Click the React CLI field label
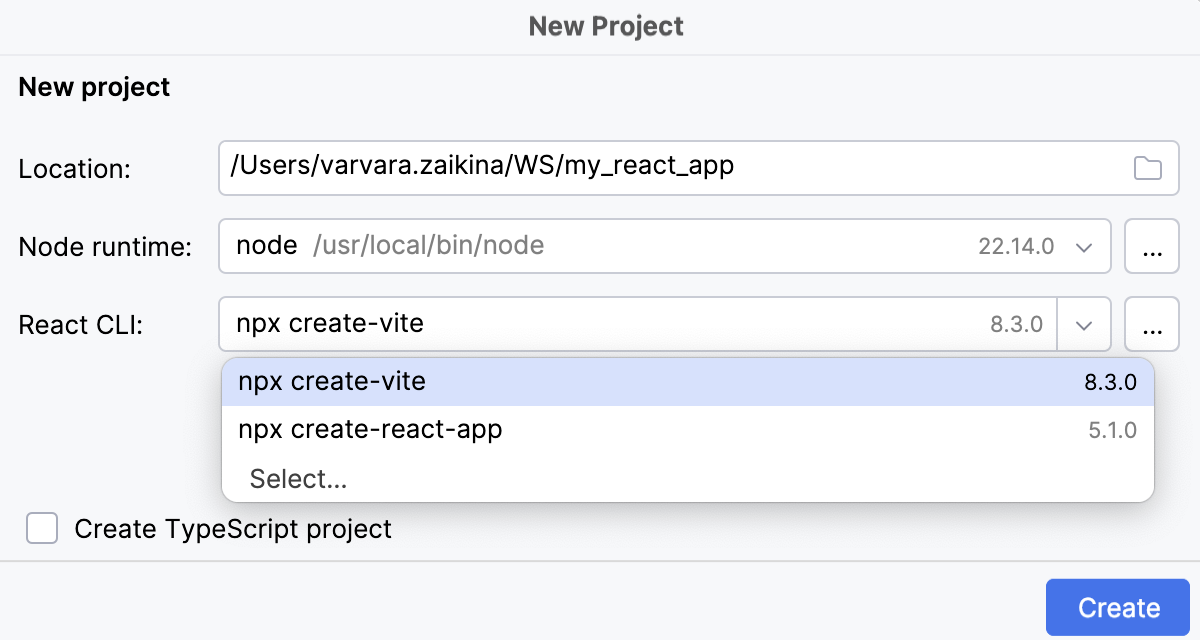This screenshot has width=1200, height=640. [x=72, y=324]
